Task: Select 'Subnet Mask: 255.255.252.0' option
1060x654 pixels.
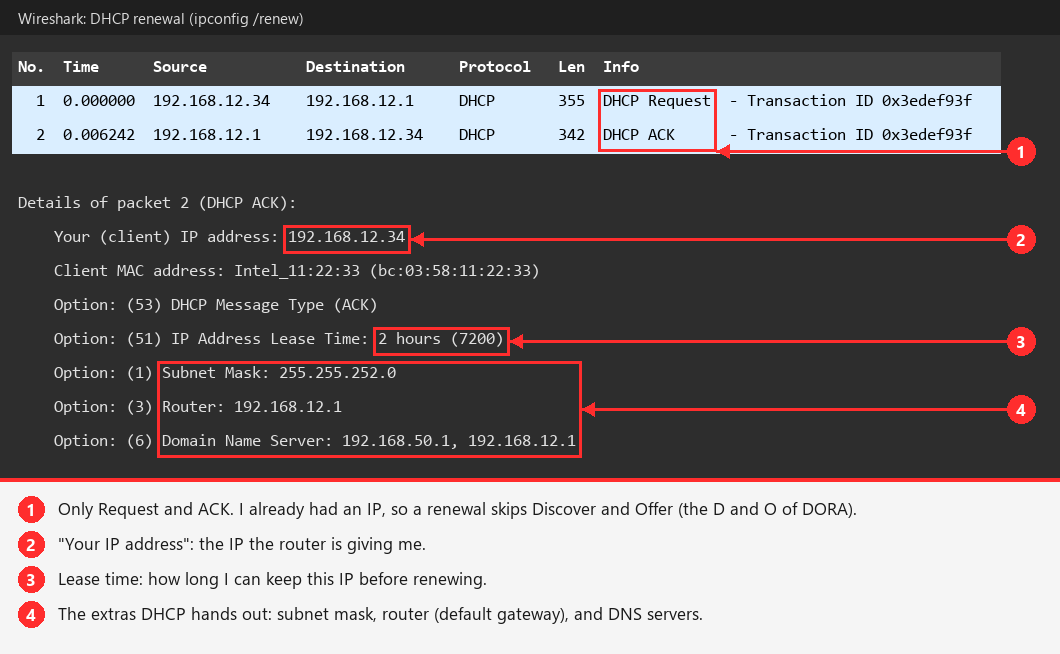Action: tap(279, 373)
